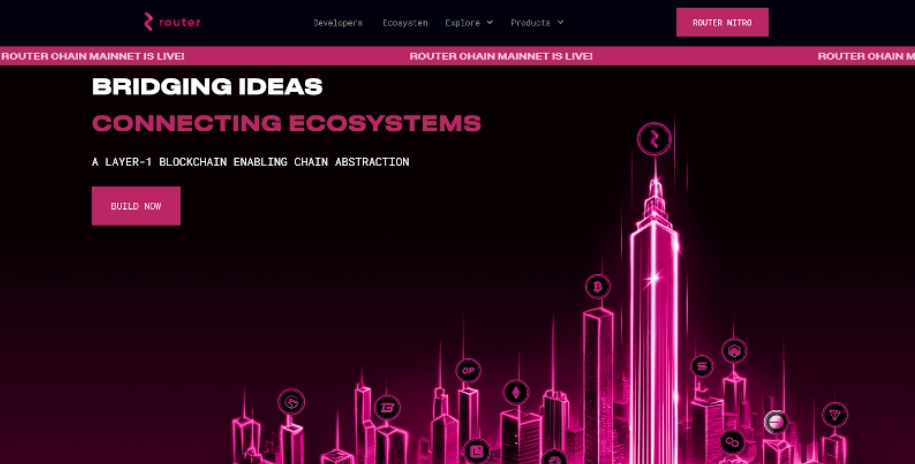The image size is (915, 464).
Task: Expand the Products dropdown menu
Action: [x=536, y=22]
